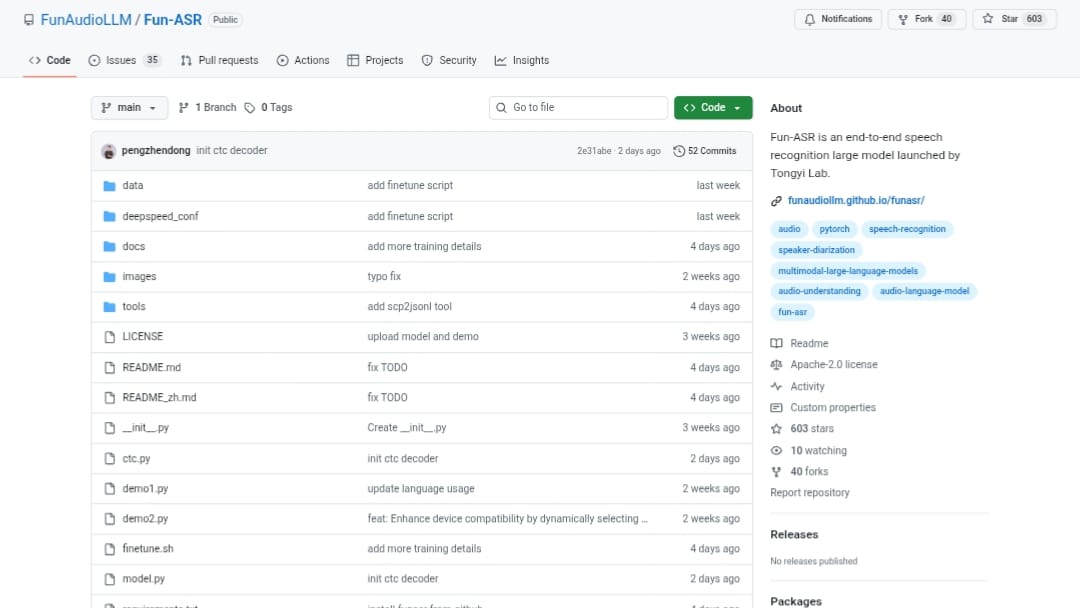
Task: Click the tag icon next to 0 Tags
Action: [x=250, y=107]
